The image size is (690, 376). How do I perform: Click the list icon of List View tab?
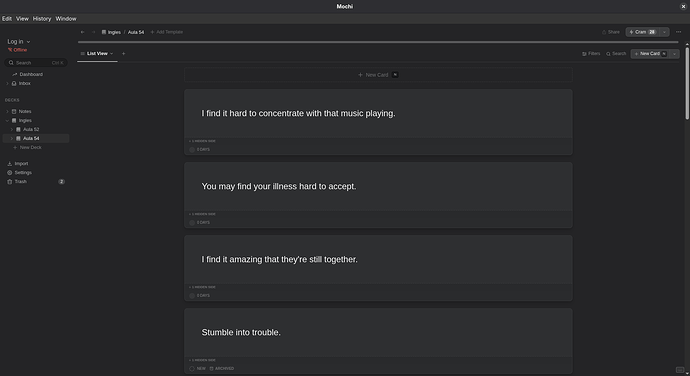point(83,54)
